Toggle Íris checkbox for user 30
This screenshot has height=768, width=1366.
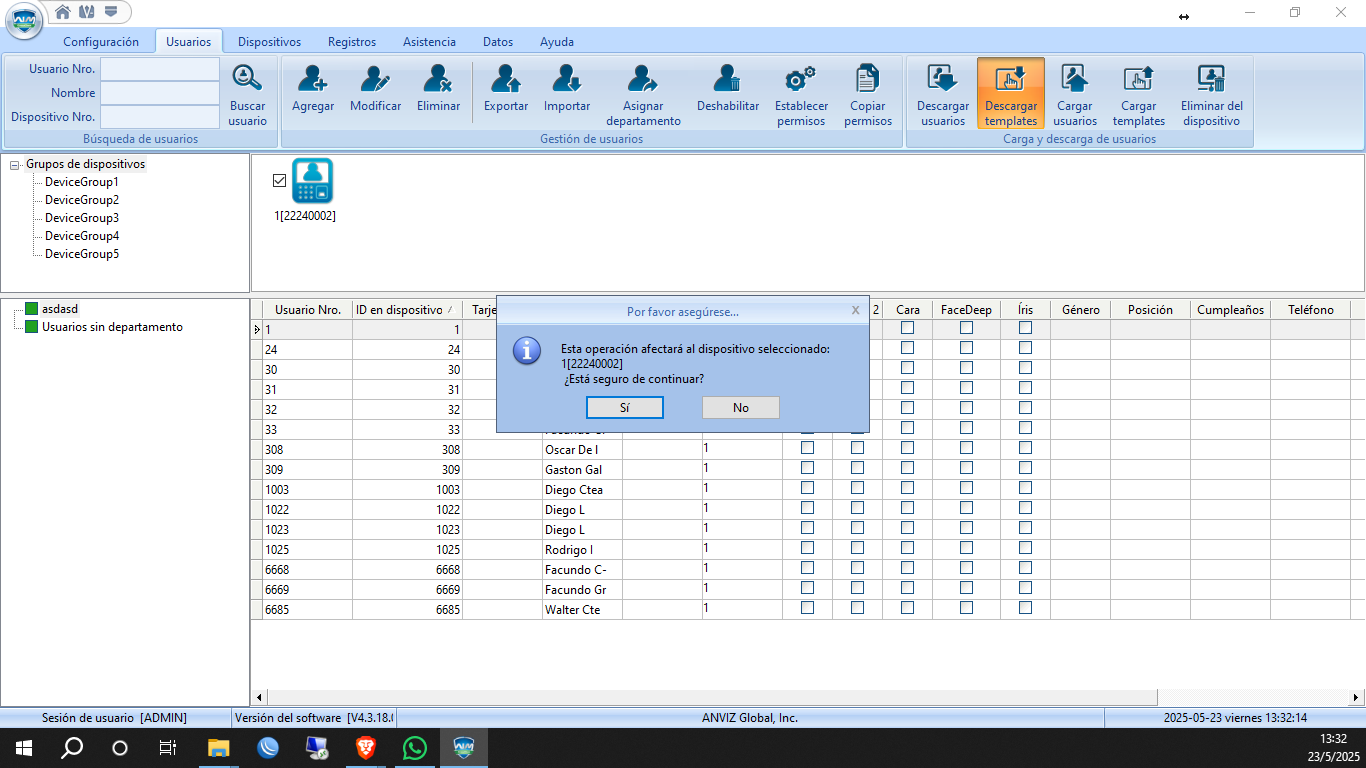click(x=1025, y=368)
